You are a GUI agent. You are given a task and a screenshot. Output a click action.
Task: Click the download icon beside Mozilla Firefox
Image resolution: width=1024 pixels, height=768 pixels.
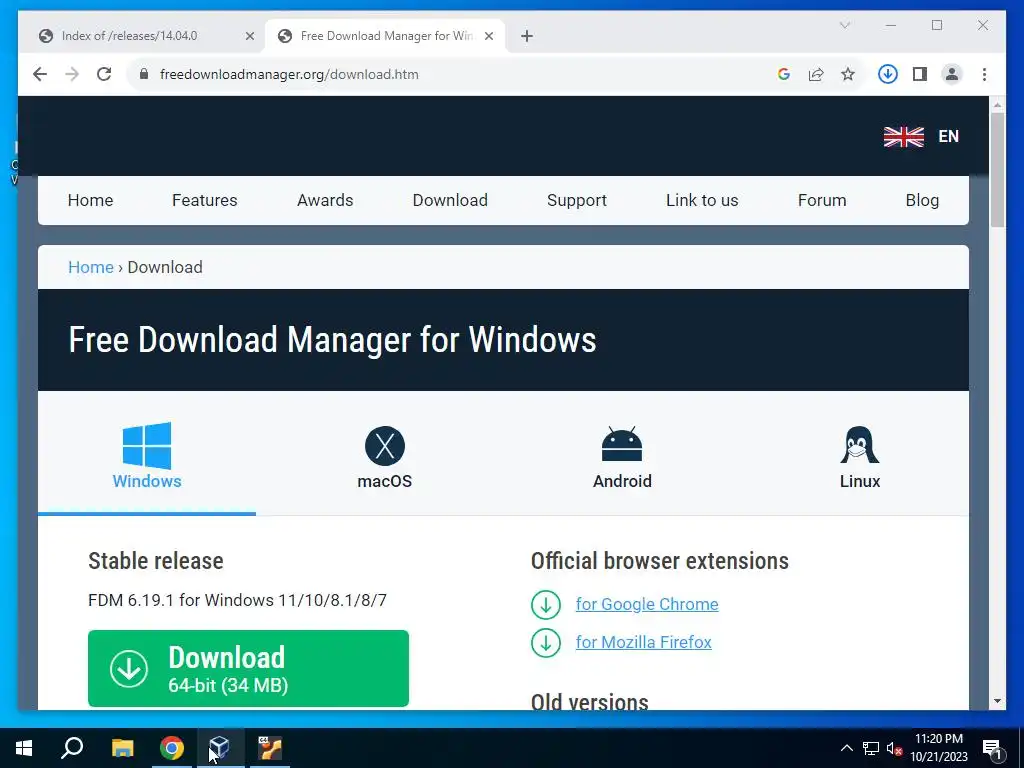pos(546,643)
